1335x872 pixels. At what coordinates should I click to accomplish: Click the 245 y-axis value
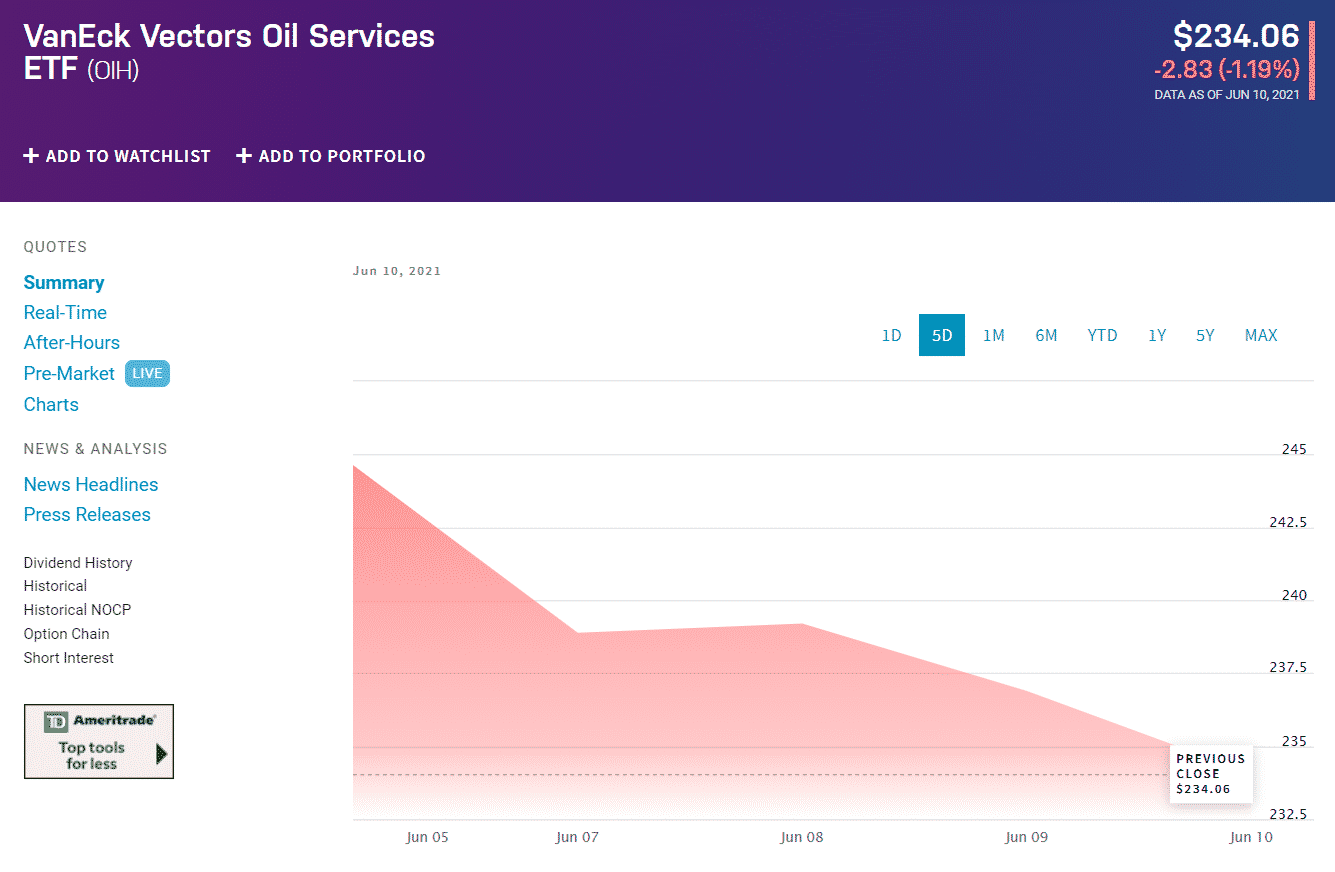[1294, 449]
